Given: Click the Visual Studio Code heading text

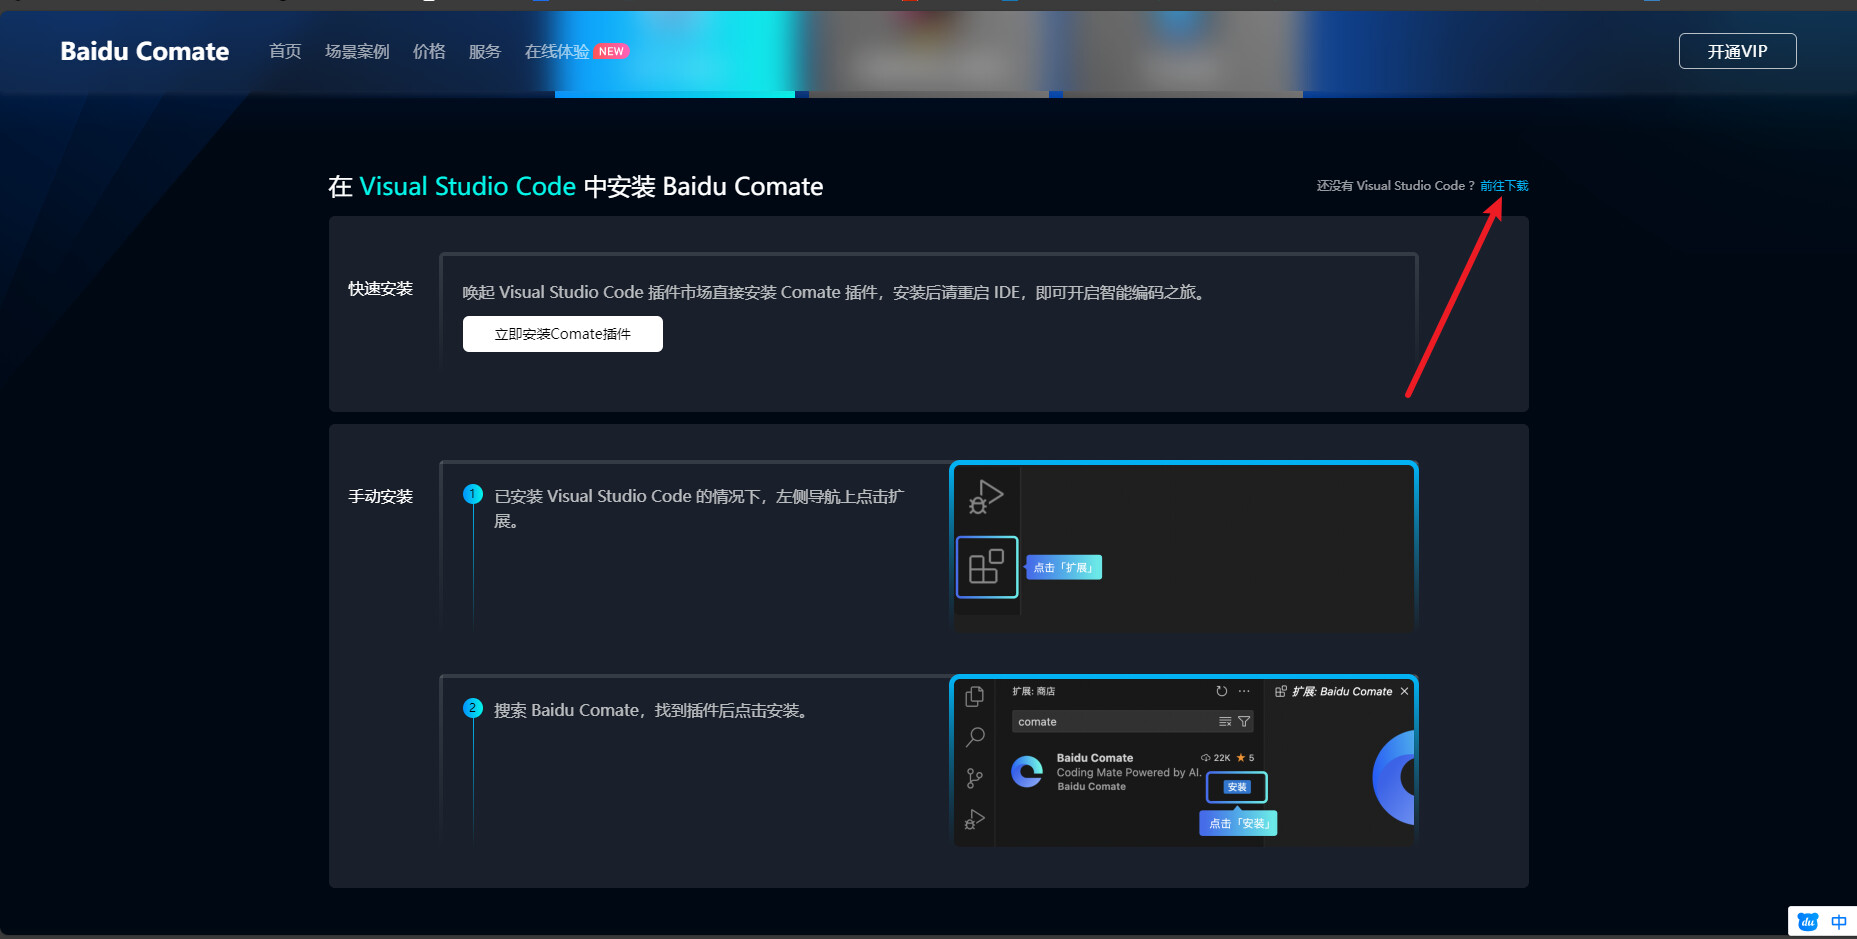Looking at the screenshot, I should (x=467, y=186).
